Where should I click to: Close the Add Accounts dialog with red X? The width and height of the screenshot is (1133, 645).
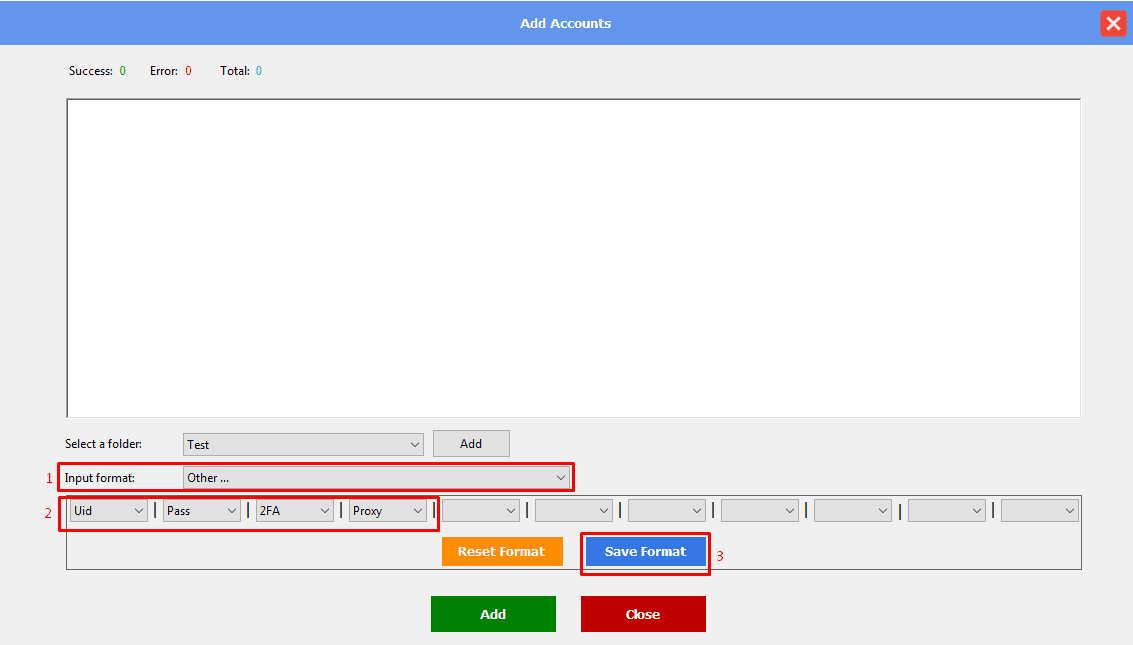pos(1113,24)
